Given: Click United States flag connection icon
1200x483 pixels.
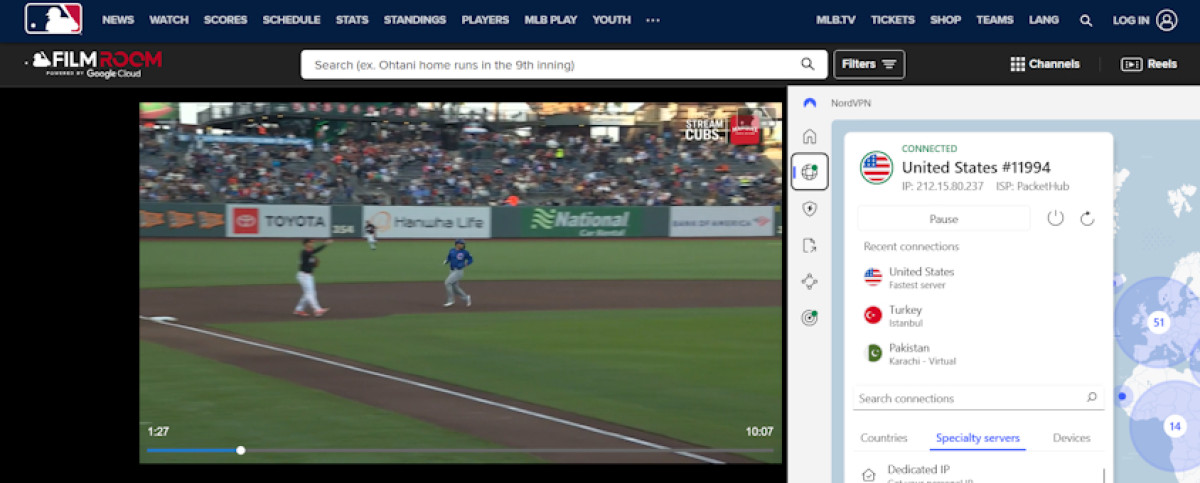Looking at the screenshot, I should click(x=876, y=168).
